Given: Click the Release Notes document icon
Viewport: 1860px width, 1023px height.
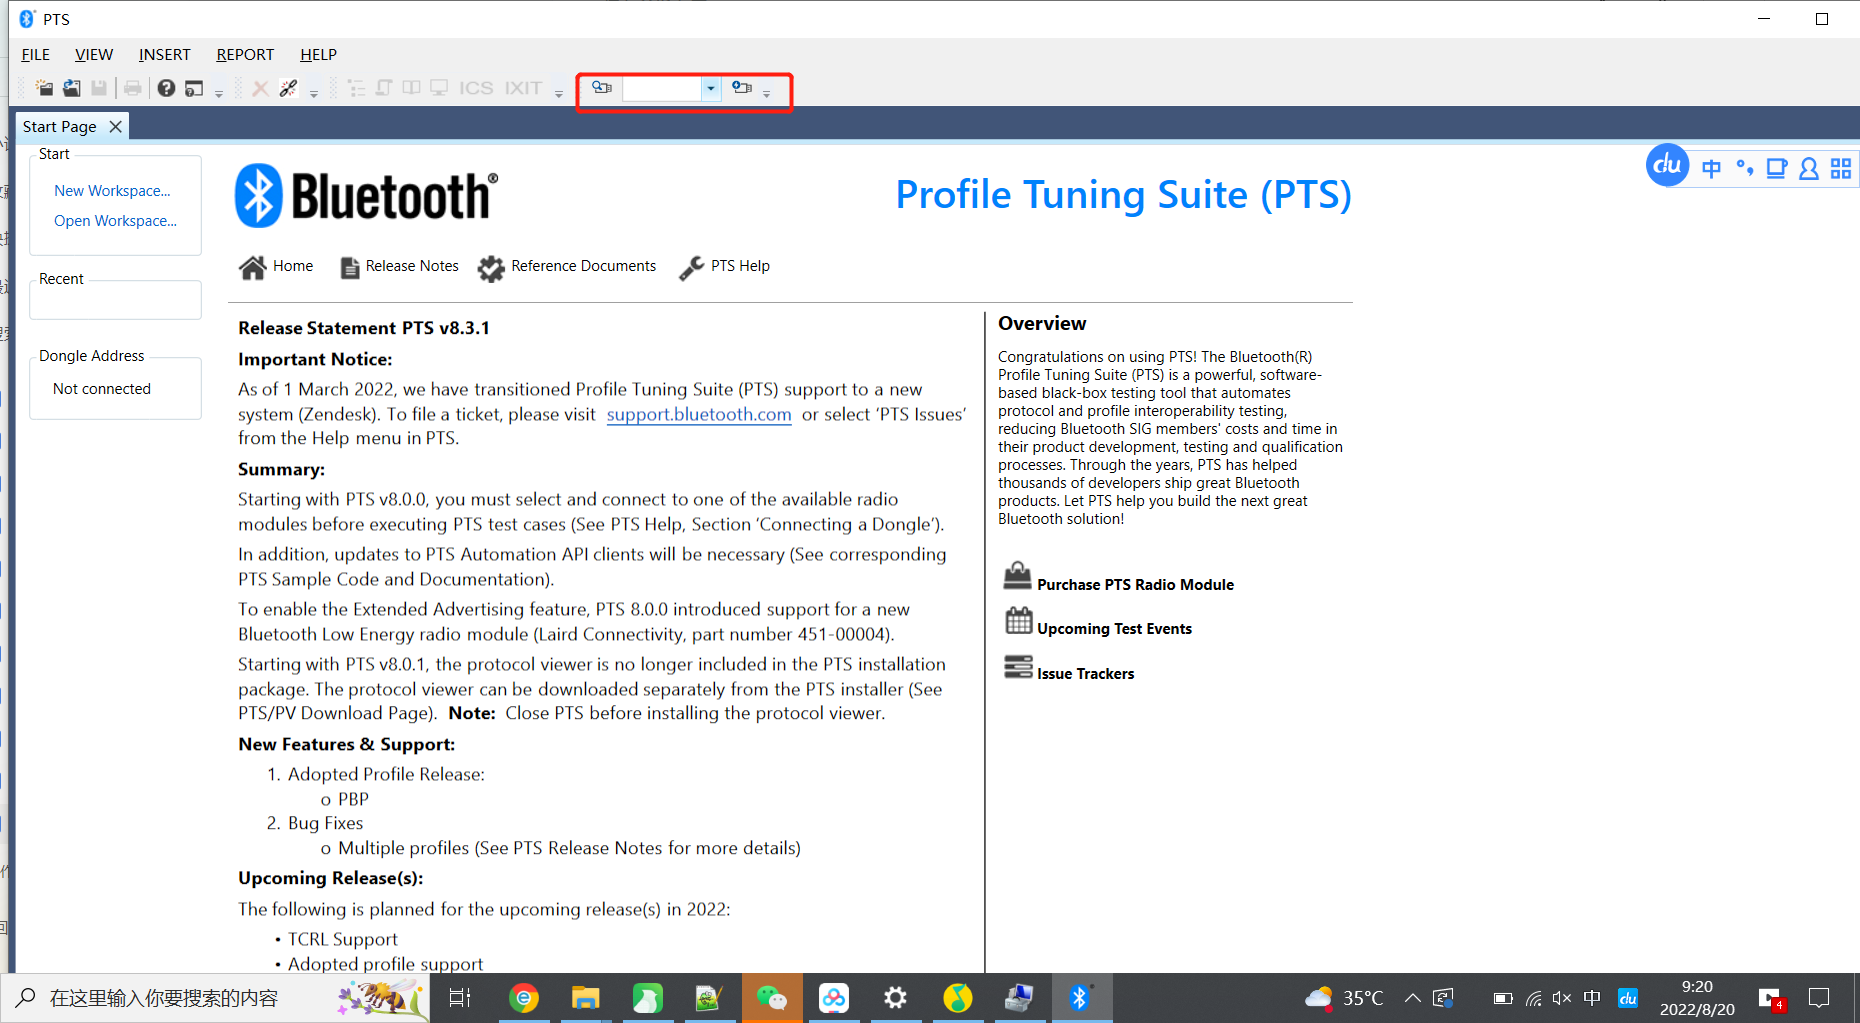Looking at the screenshot, I should 350,268.
